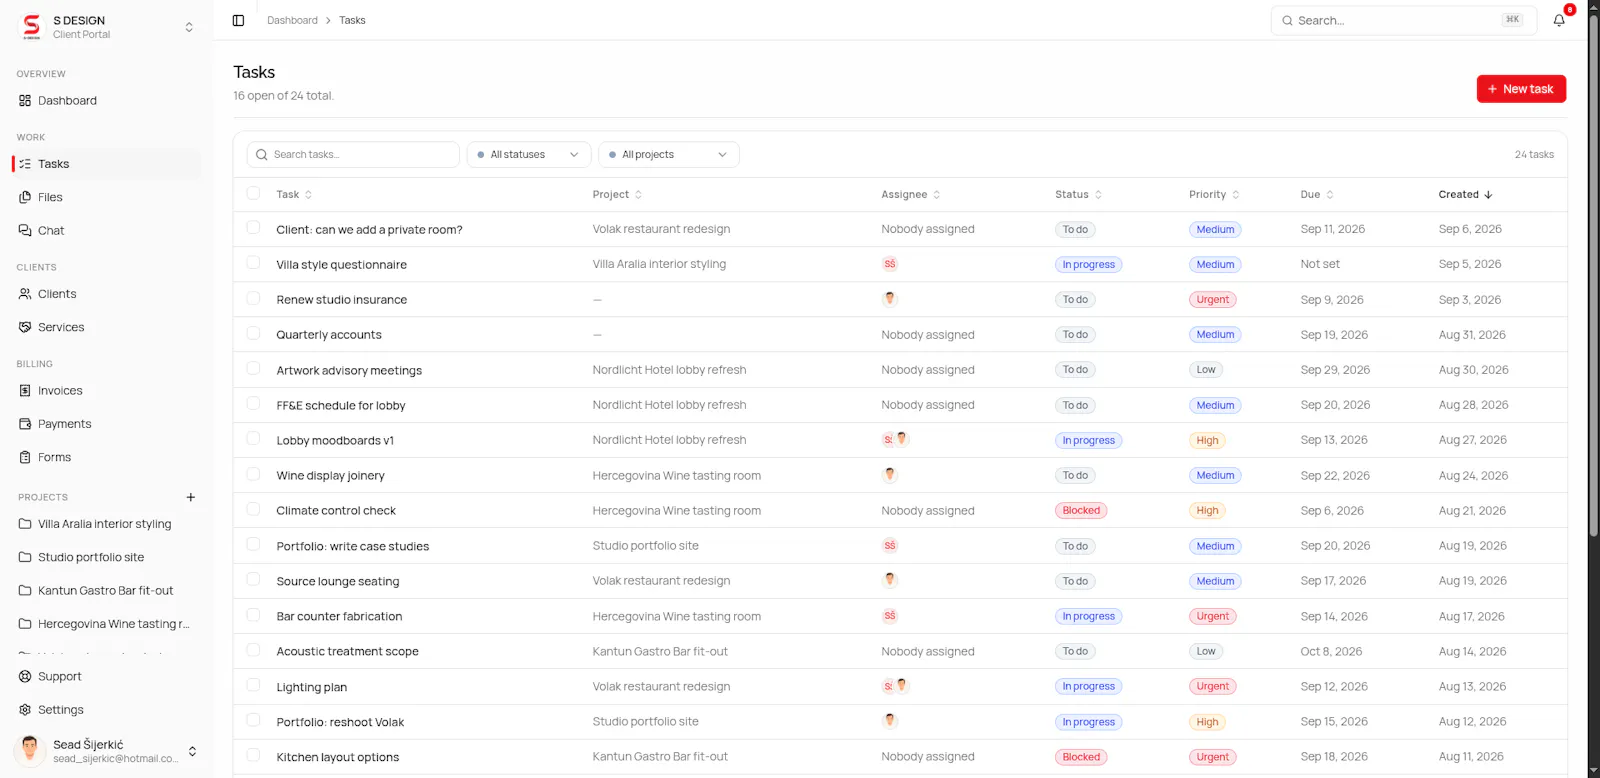Go to Dashboard in sidebar
This screenshot has width=1600, height=778.
coord(107,101)
